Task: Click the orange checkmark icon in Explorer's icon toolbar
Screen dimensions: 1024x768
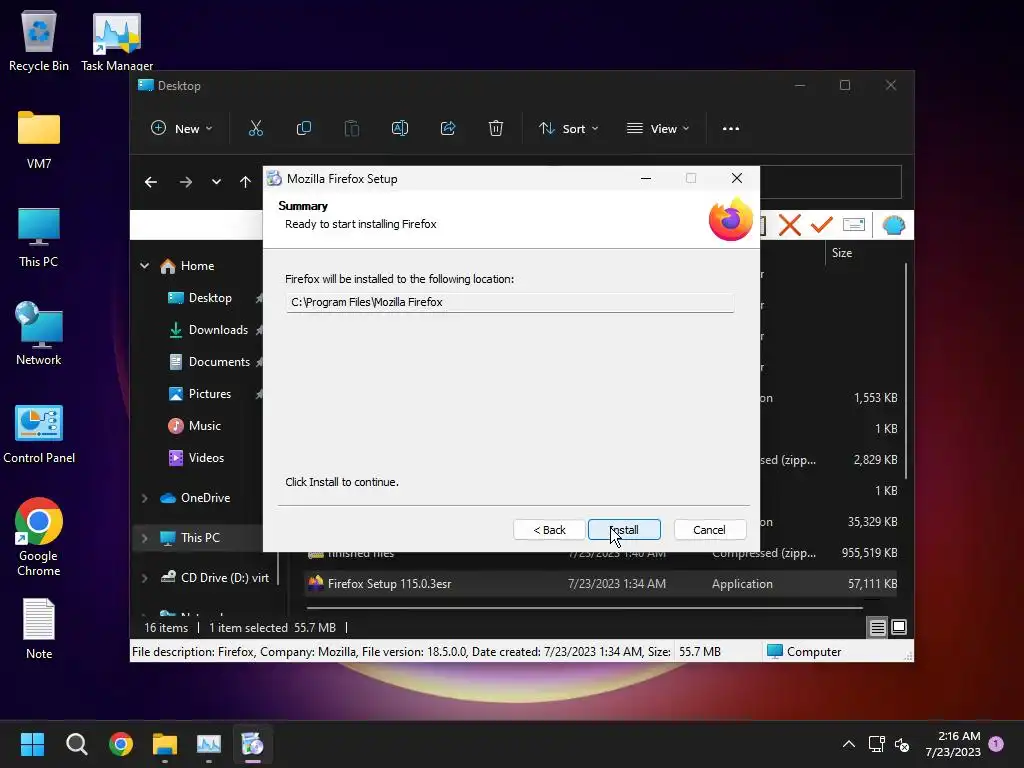Action: pos(822,226)
